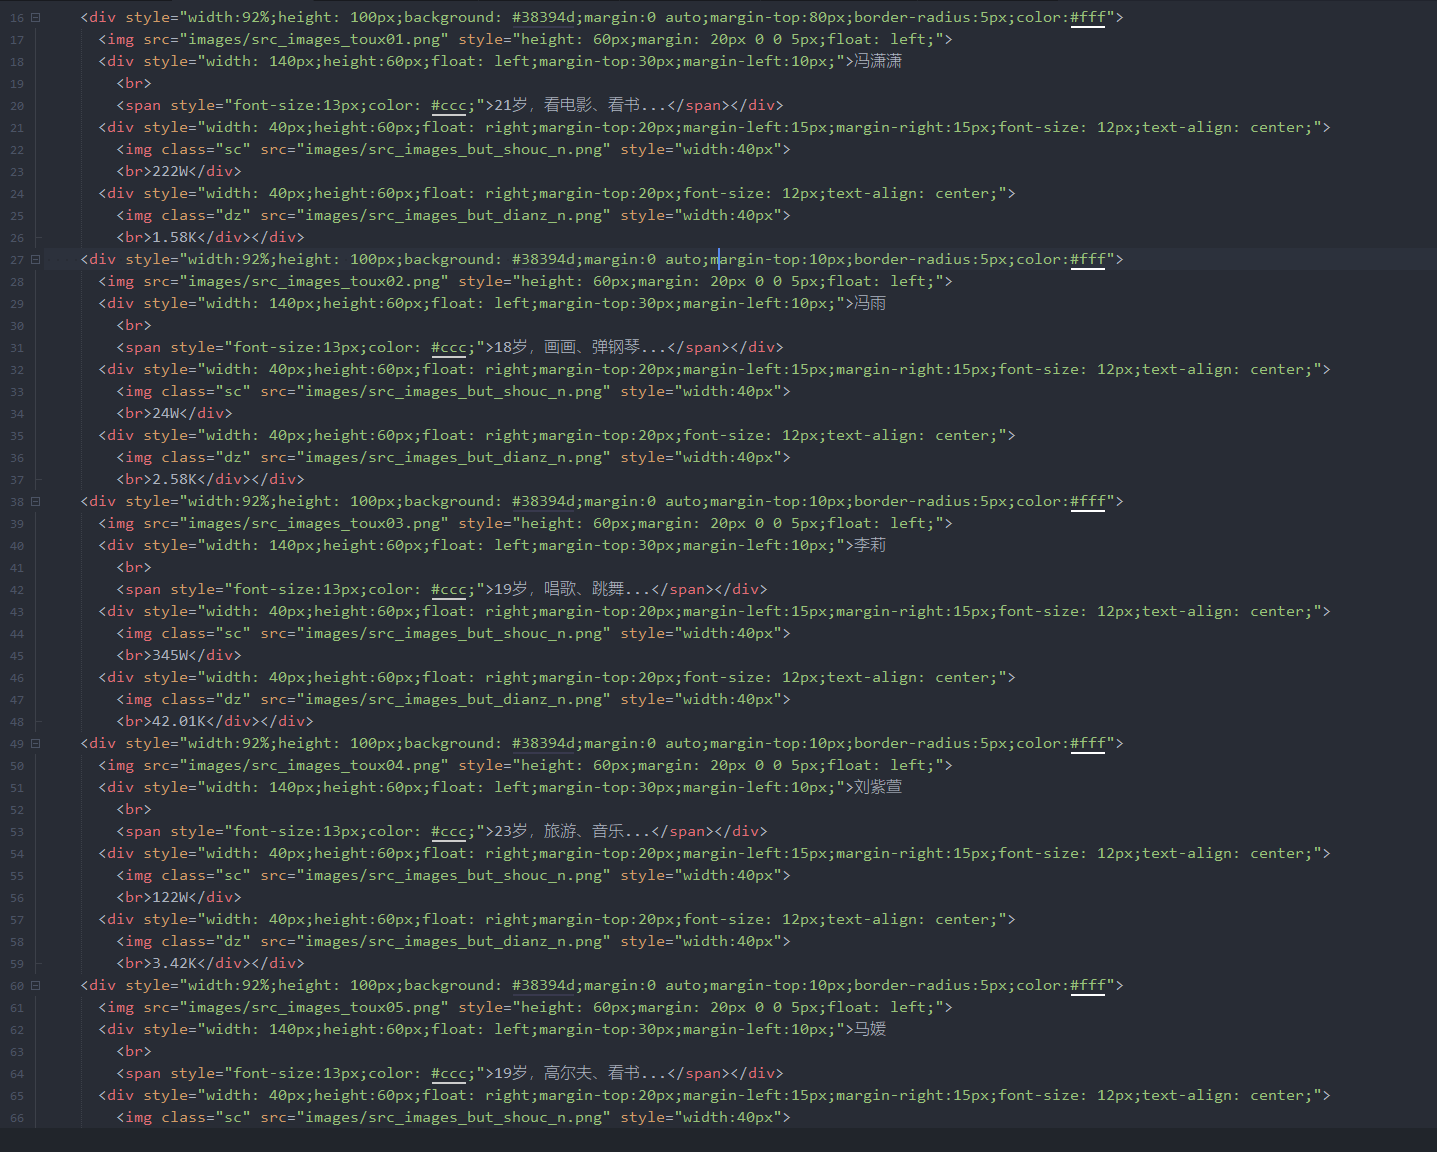Toggle the fold marker beside line 38

pyautogui.click(x=36, y=501)
